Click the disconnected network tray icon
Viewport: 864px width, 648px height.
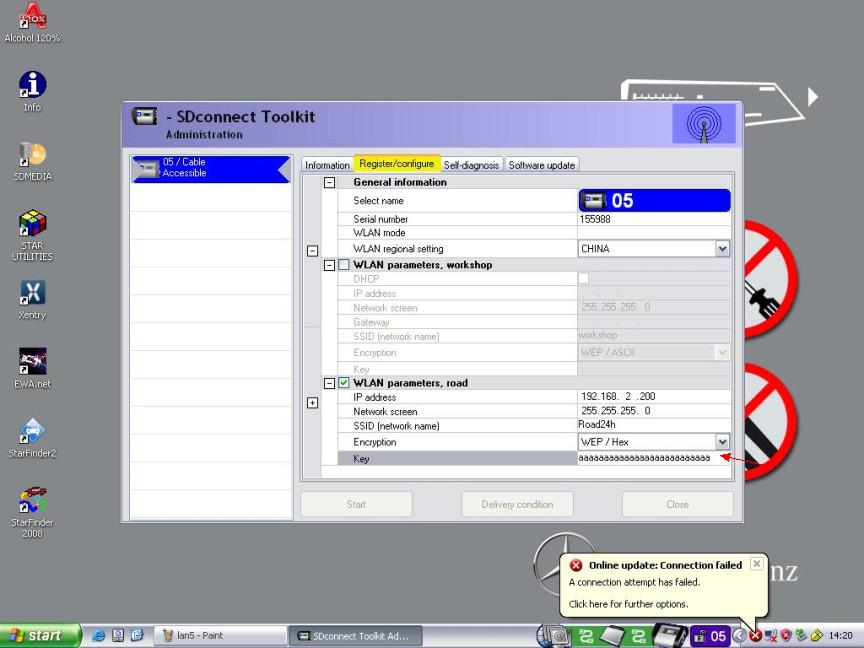[x=771, y=636]
